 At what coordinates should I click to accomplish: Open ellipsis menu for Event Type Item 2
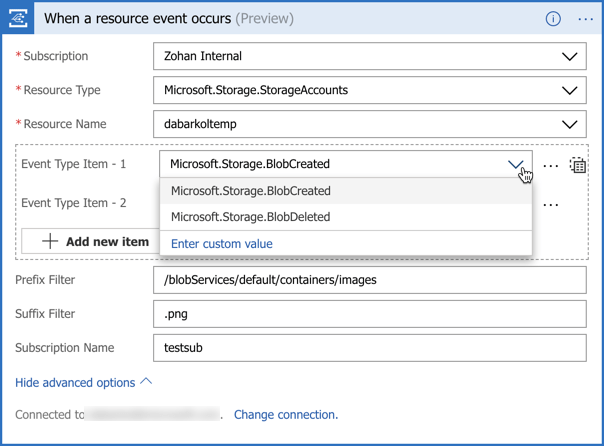point(550,205)
